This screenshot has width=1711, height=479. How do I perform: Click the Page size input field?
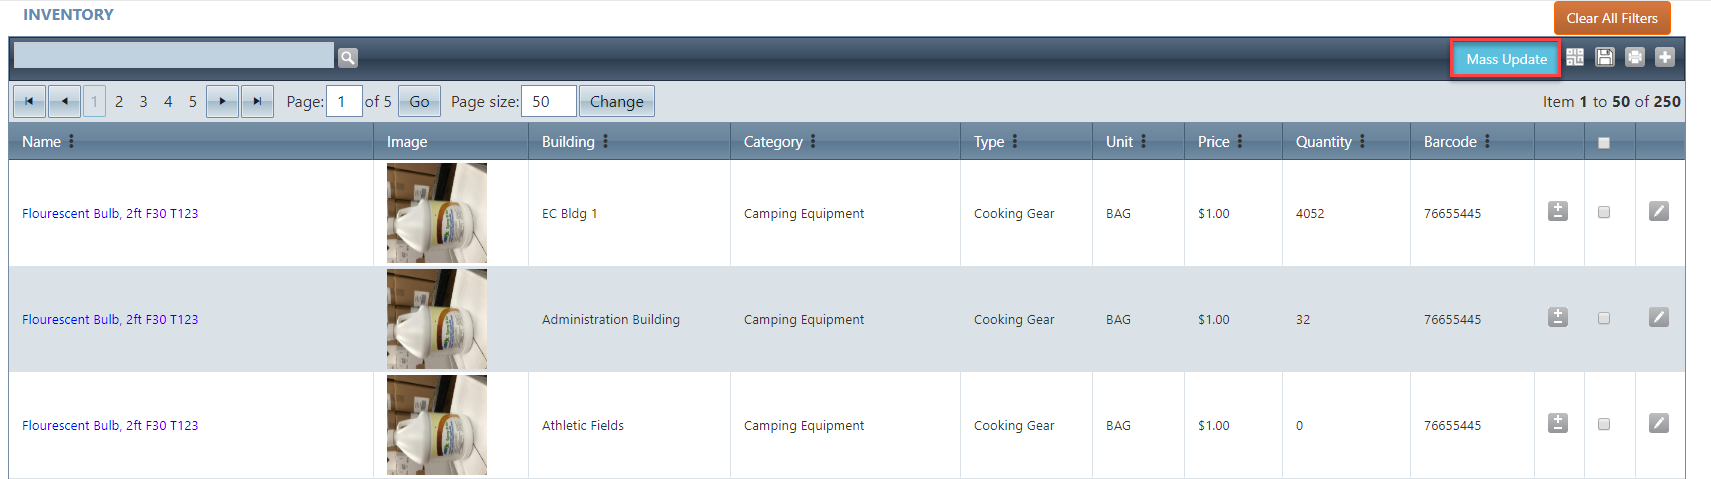549,101
